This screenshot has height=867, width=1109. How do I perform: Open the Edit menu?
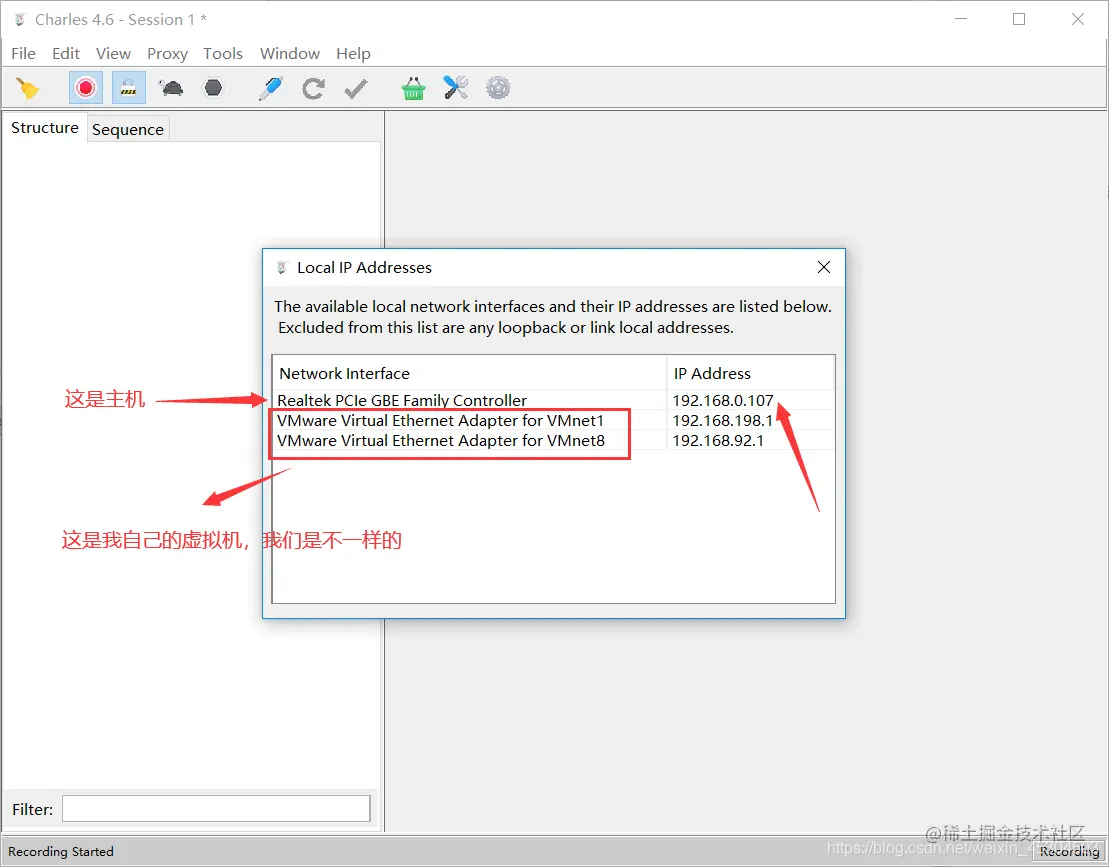[66, 54]
